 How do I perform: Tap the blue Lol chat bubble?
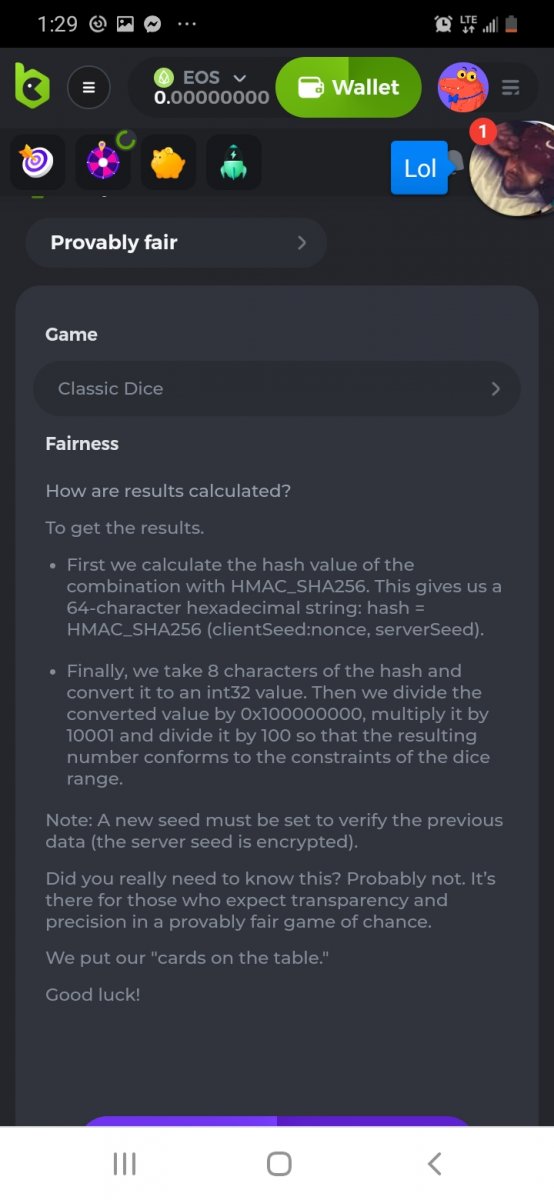tap(420, 168)
